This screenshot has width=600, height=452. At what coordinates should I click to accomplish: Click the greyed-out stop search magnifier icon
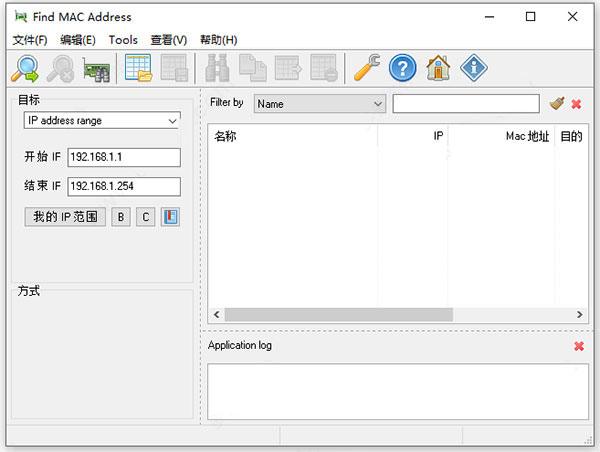tap(60, 69)
